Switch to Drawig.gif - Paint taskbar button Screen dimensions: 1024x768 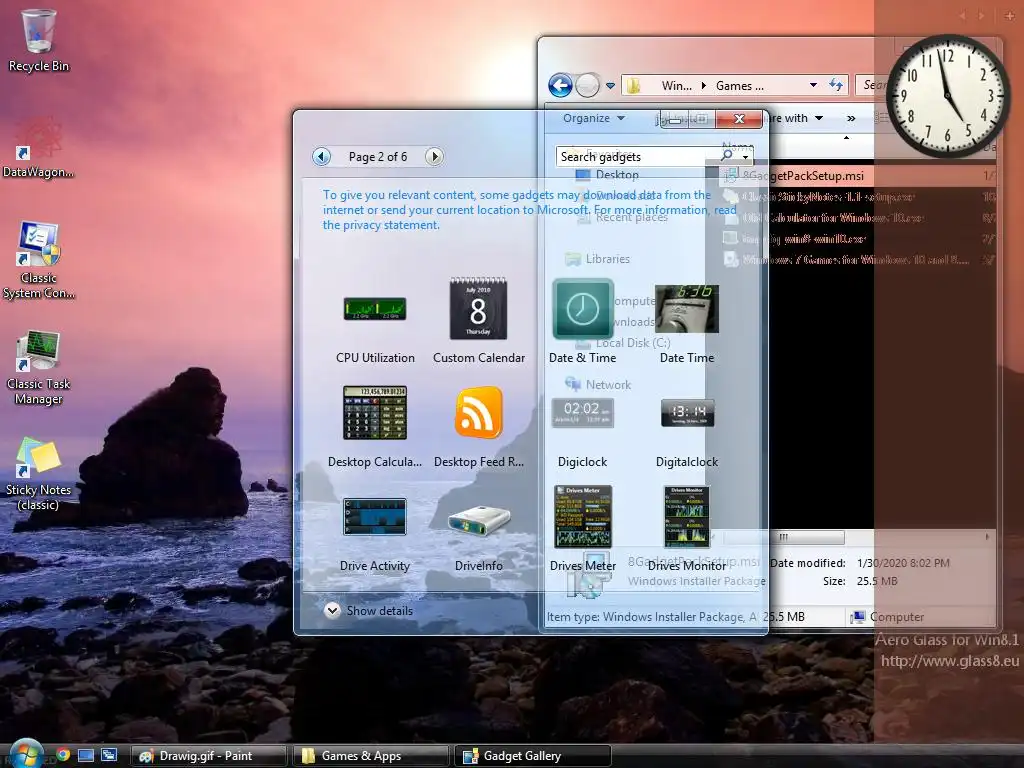tap(209, 756)
